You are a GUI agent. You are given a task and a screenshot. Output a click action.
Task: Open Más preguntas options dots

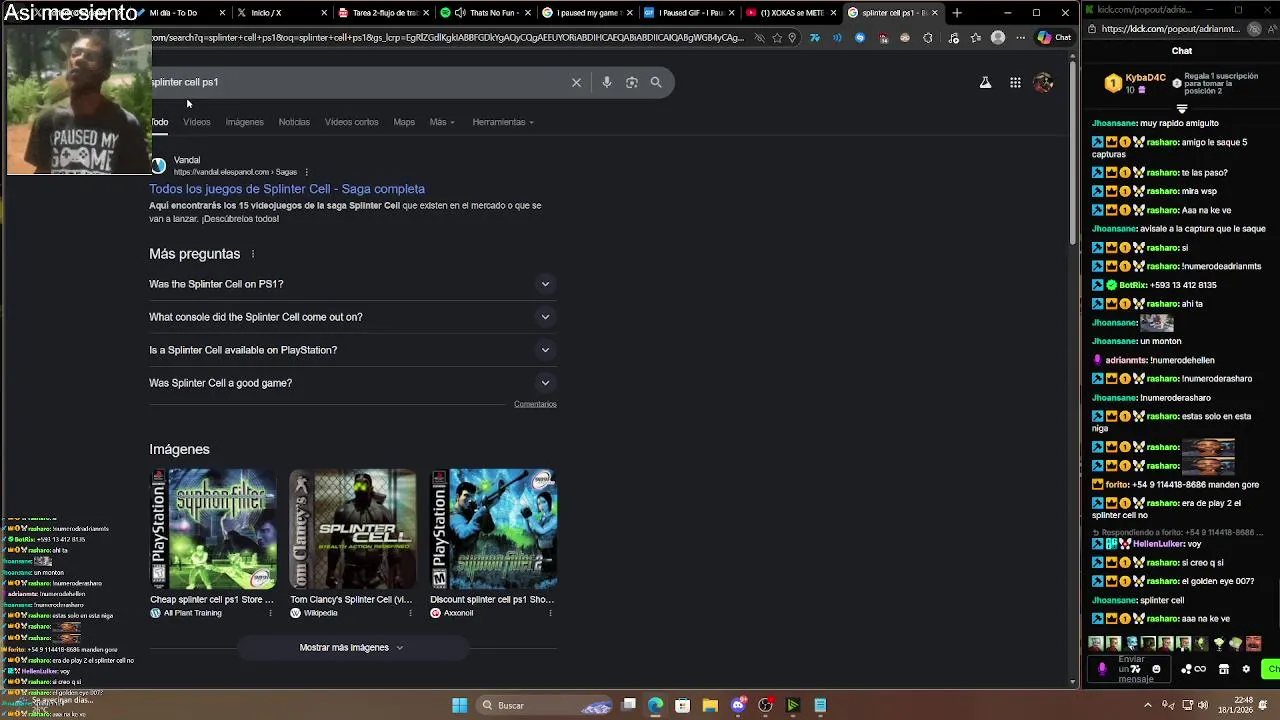pyautogui.click(x=253, y=254)
